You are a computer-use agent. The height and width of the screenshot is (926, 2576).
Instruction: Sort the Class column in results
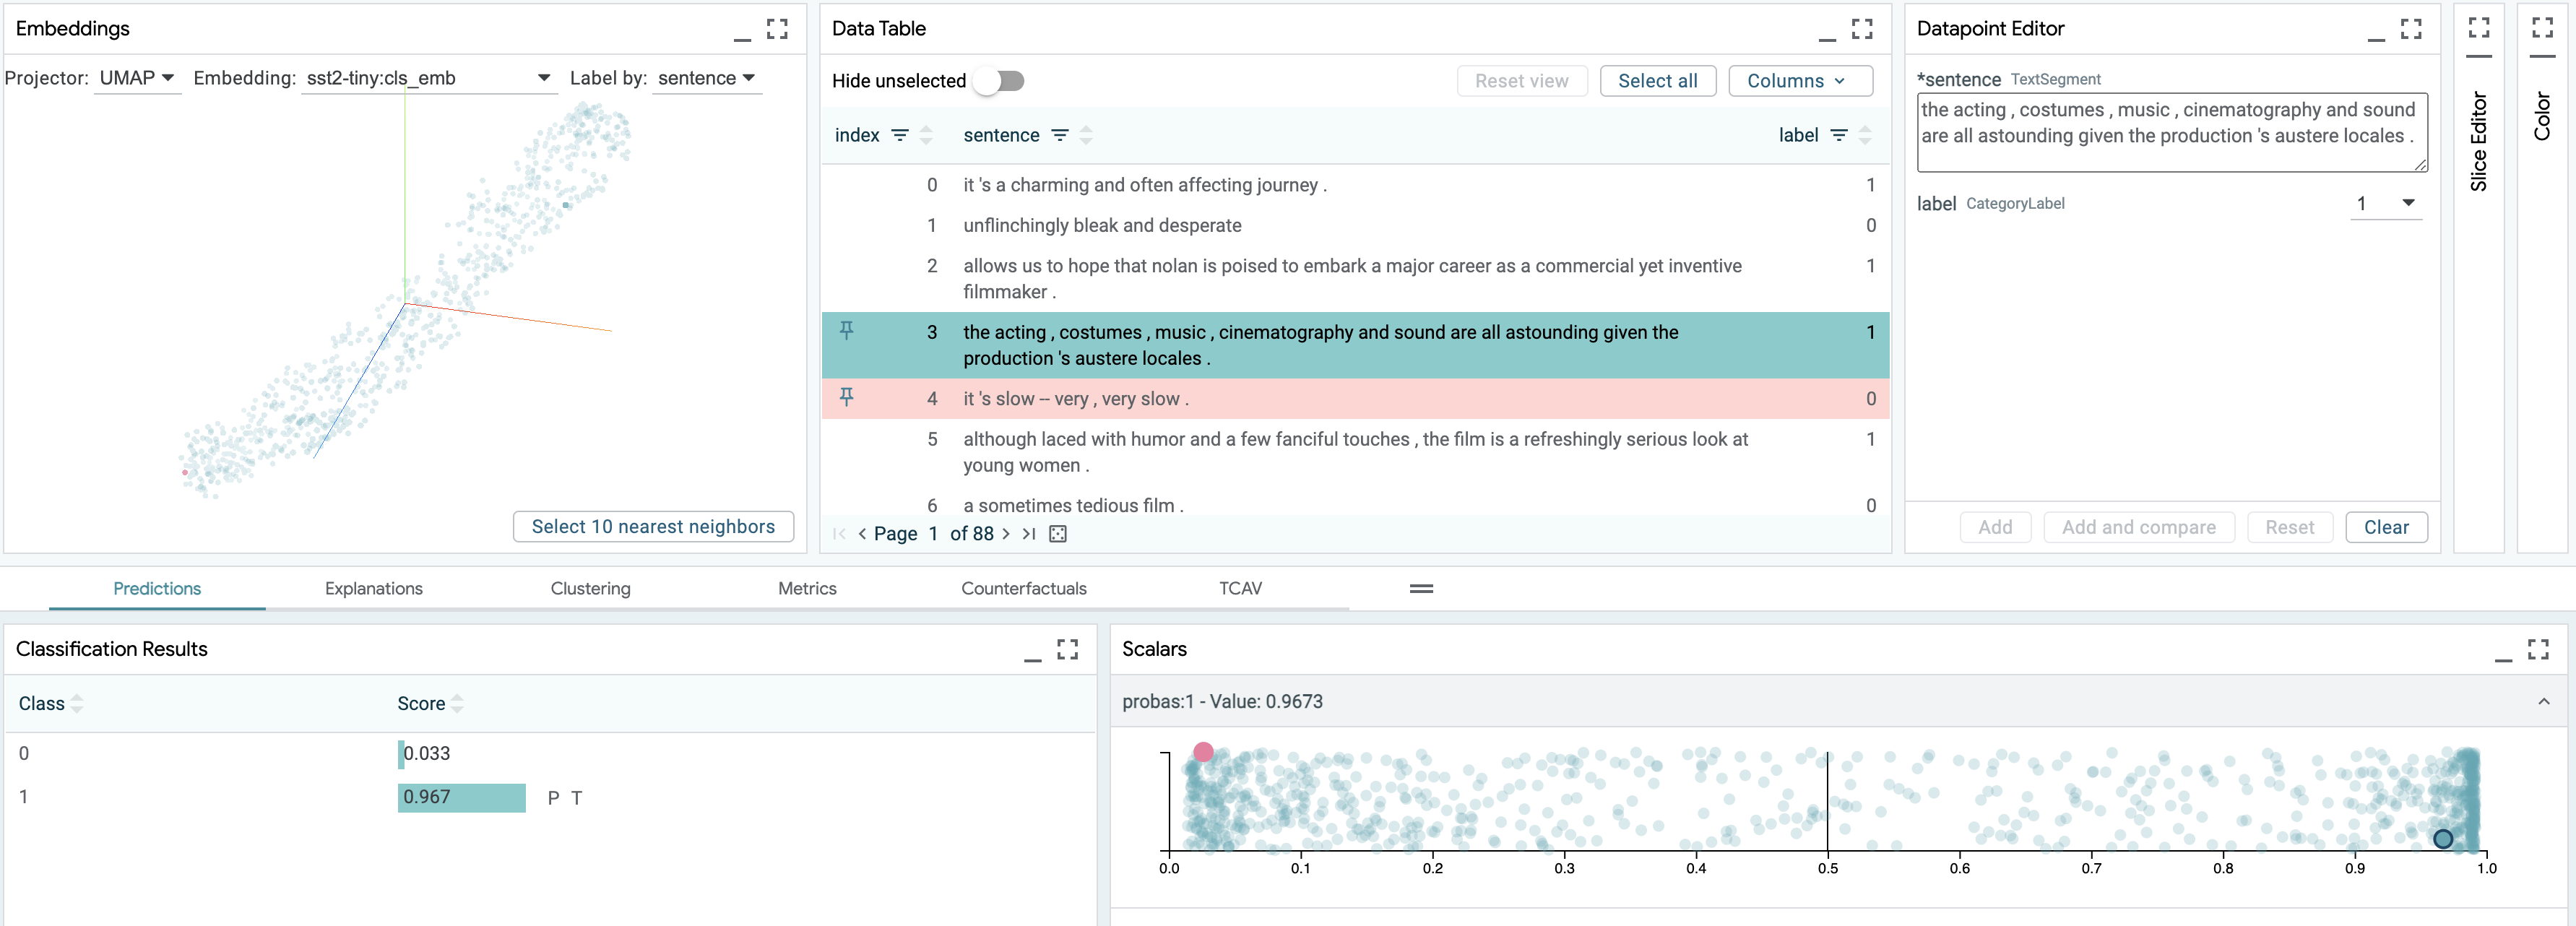coord(77,703)
